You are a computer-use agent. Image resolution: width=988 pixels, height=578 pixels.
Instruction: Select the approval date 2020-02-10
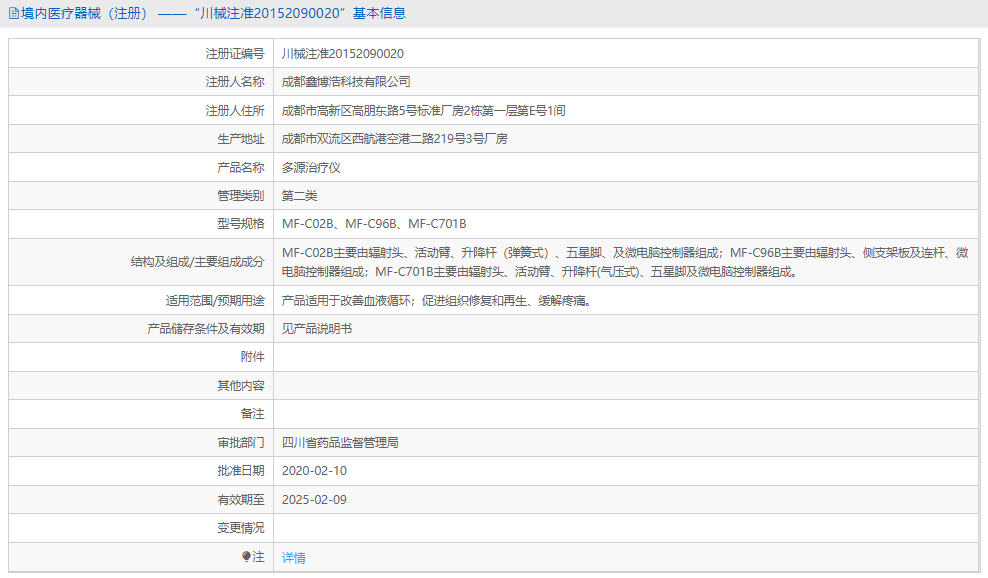coord(314,471)
